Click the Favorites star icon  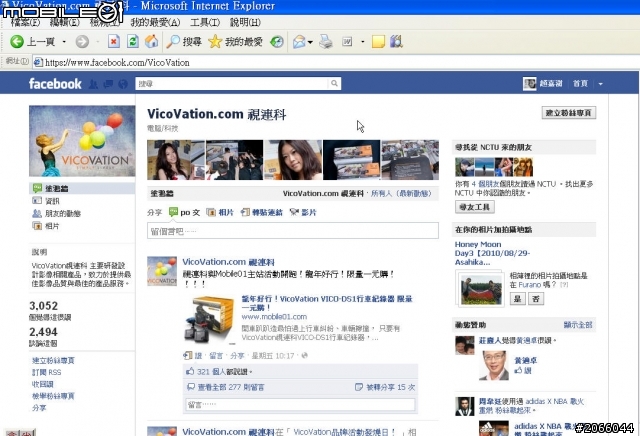tap(215, 41)
